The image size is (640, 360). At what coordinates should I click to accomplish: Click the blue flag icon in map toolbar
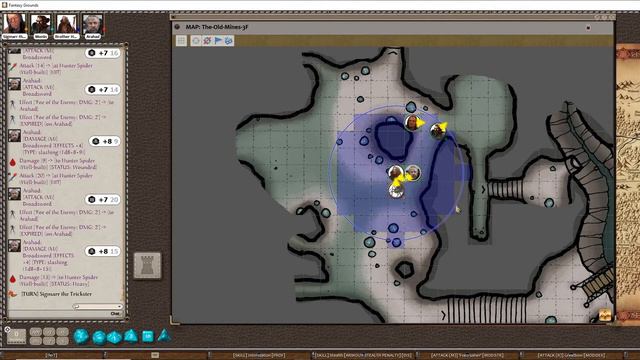(x=218, y=40)
